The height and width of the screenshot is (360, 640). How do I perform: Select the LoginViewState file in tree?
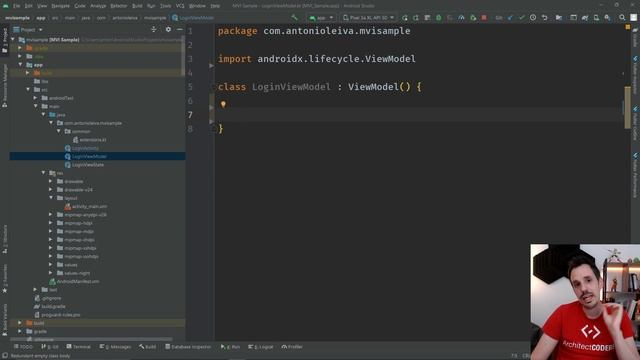point(84,165)
